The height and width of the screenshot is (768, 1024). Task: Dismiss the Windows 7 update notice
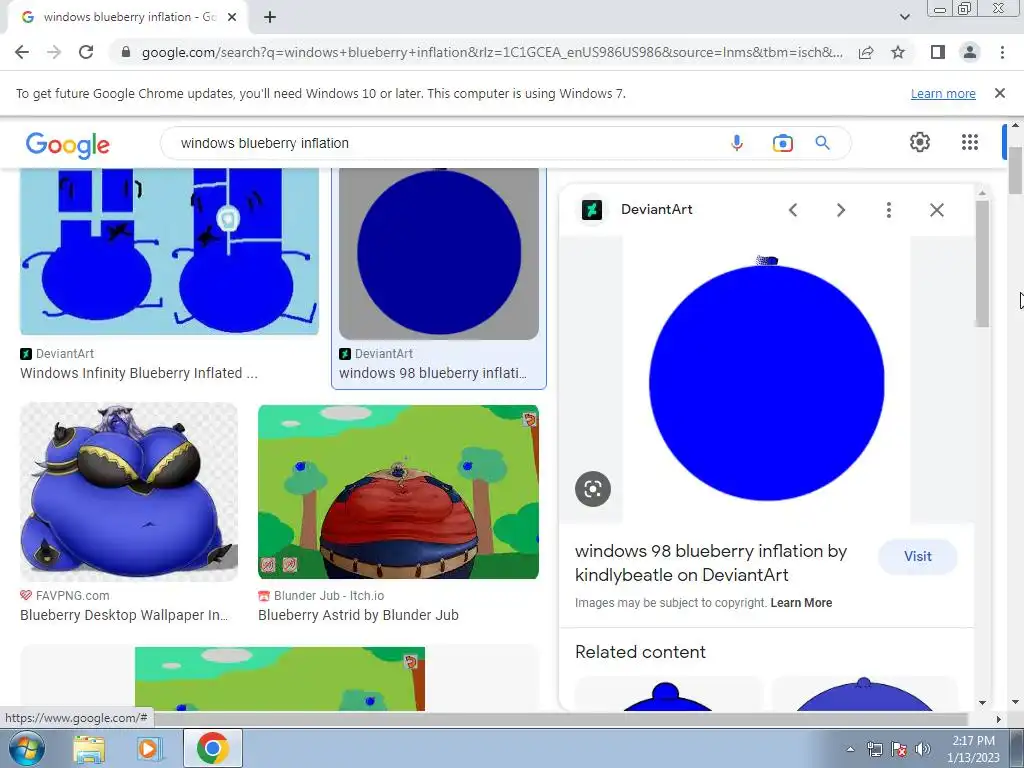coord(1000,93)
